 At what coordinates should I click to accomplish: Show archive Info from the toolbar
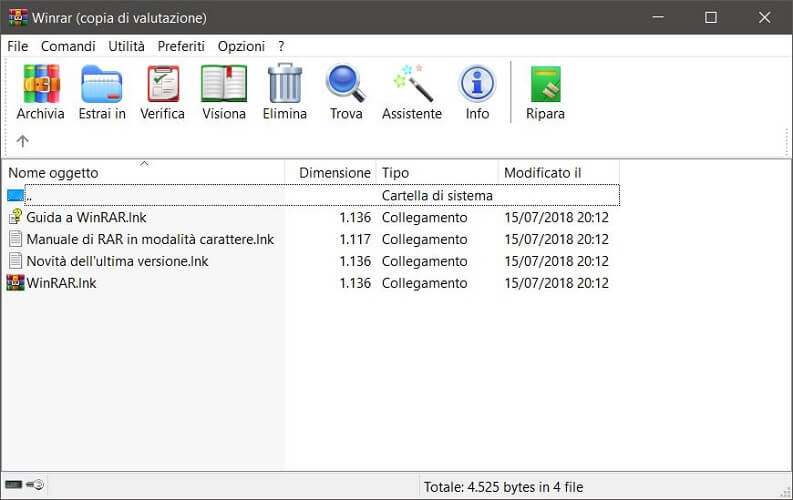(477, 92)
